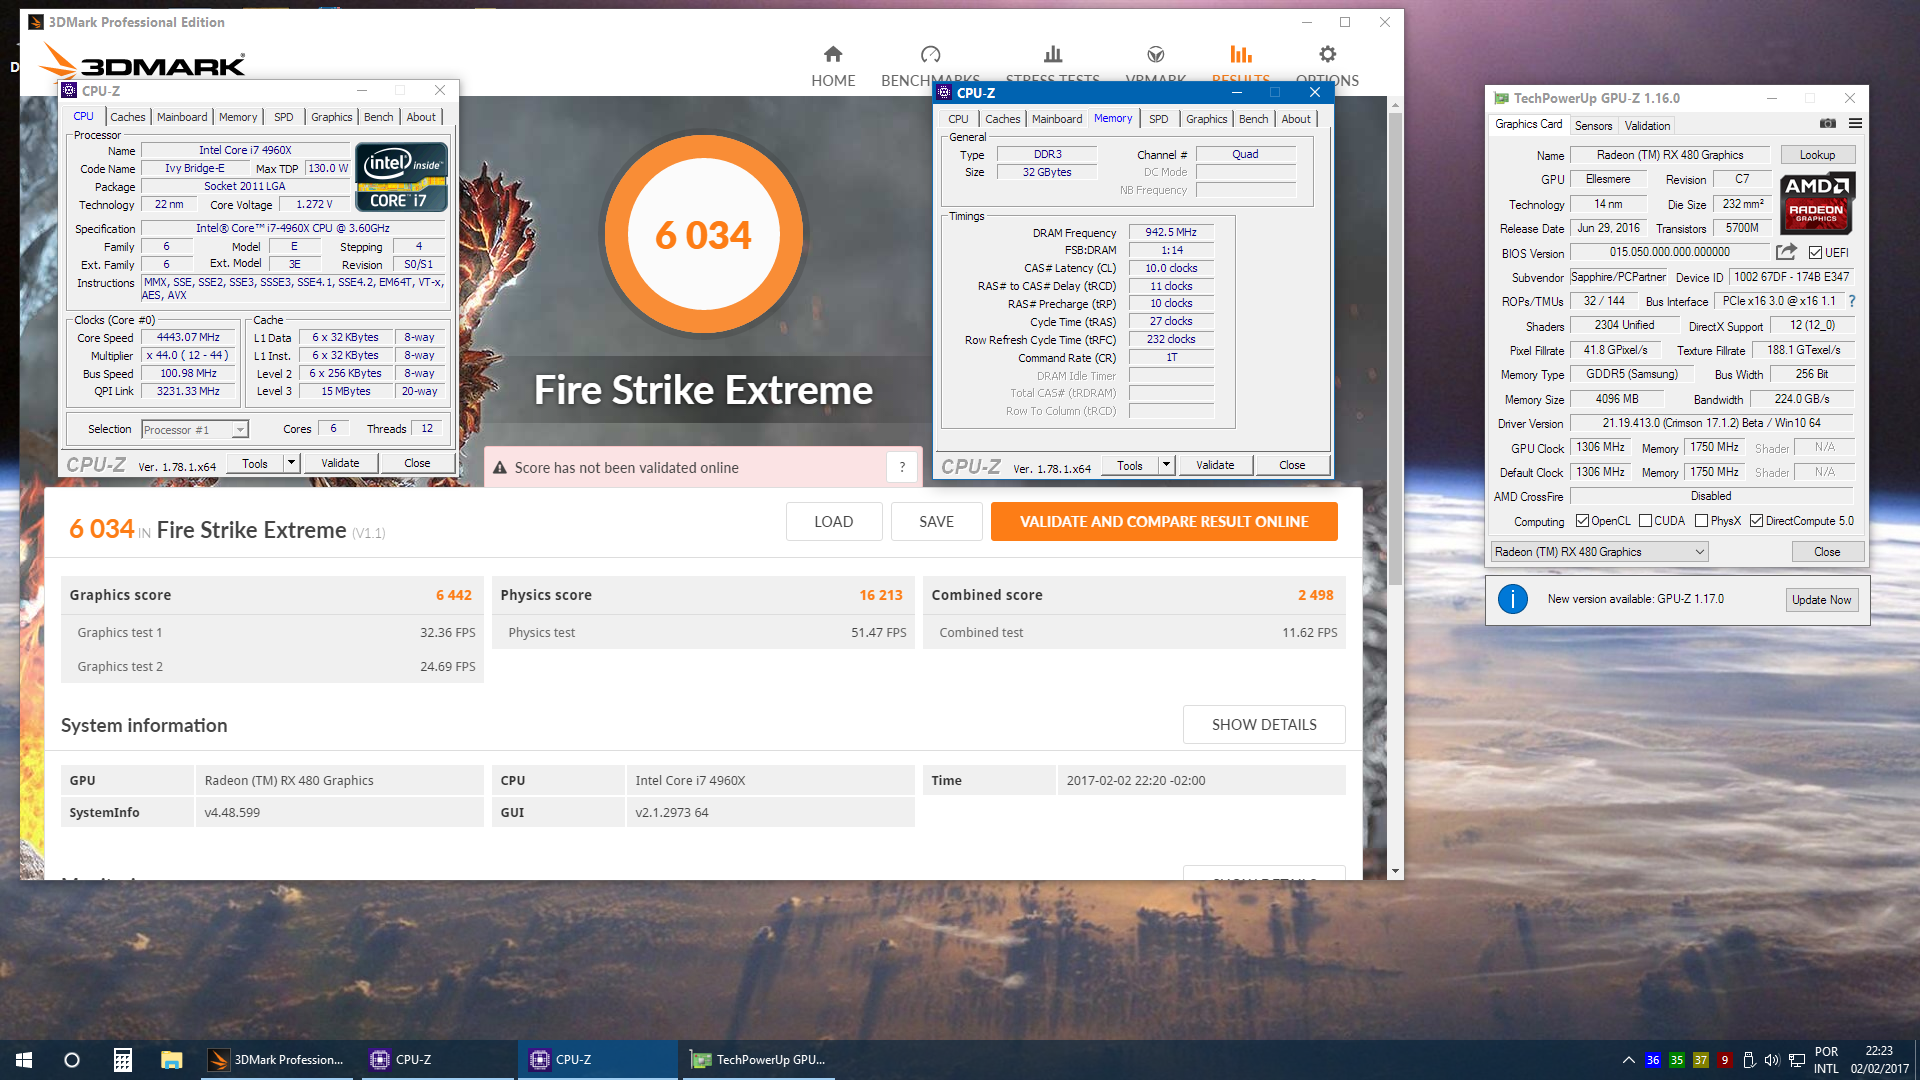Open the VRMARK section icon
Screen dimensions: 1920x1080
pyautogui.click(x=1156, y=54)
